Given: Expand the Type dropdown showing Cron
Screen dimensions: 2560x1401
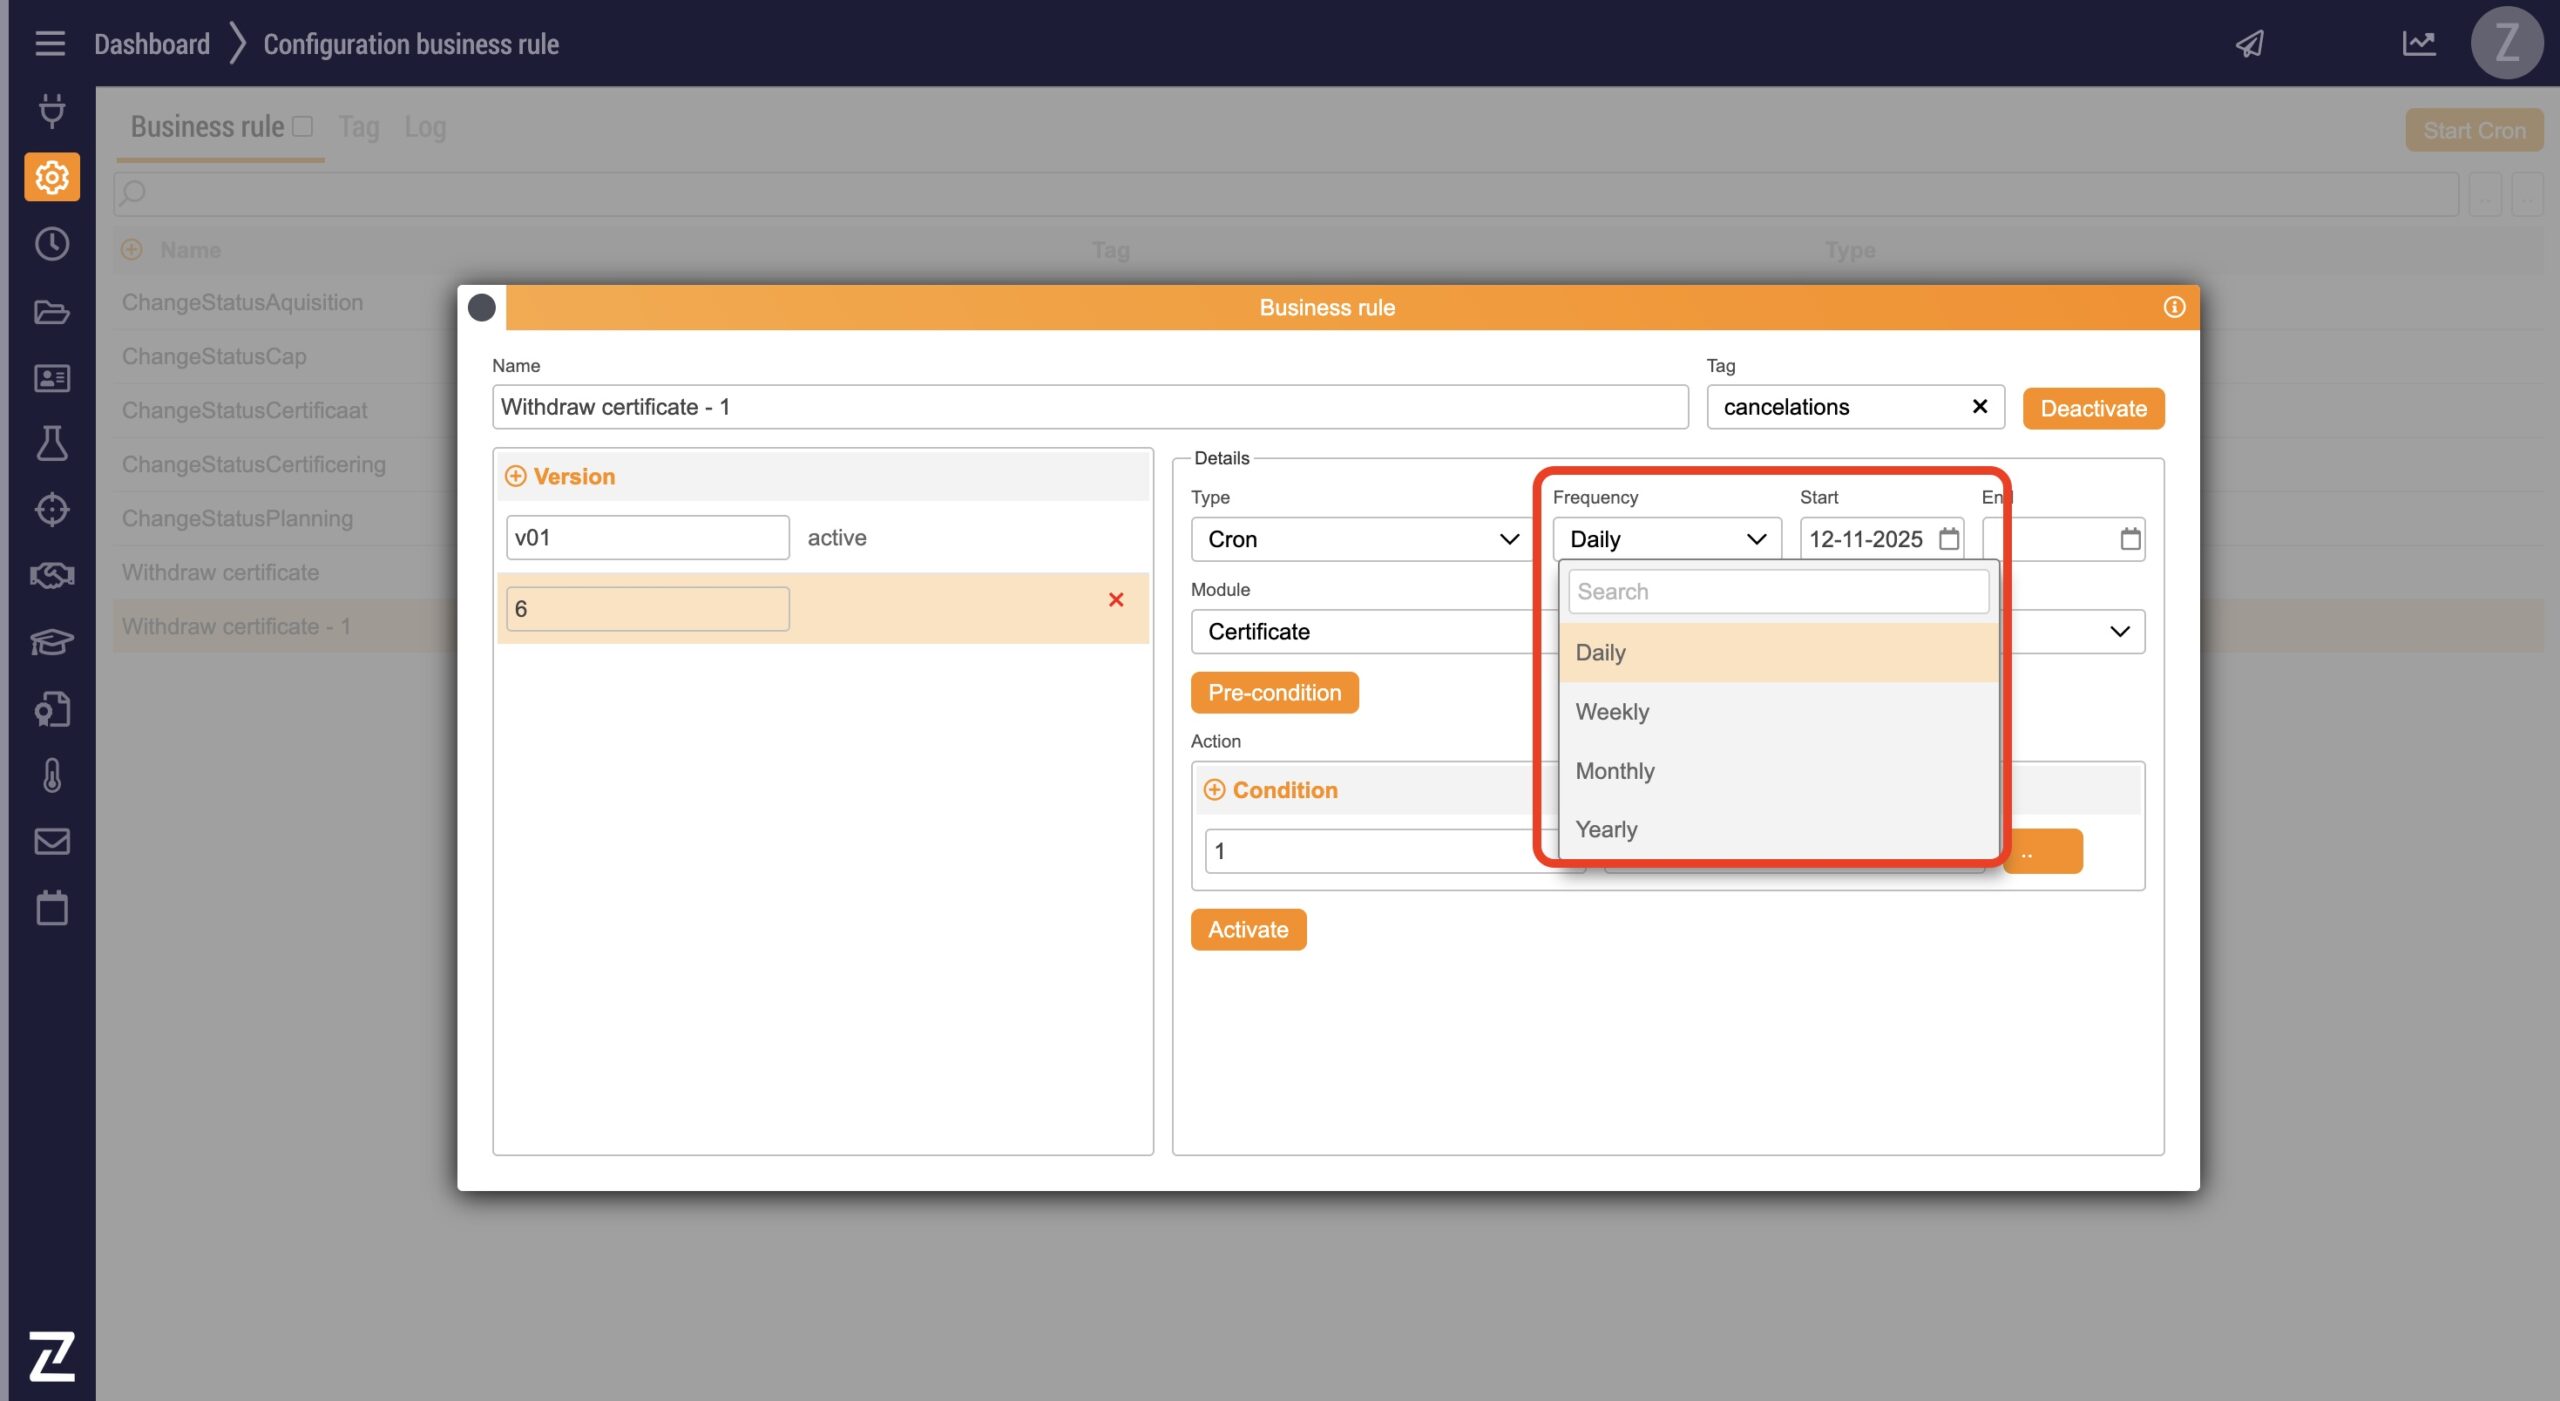Looking at the screenshot, I should coord(1361,540).
